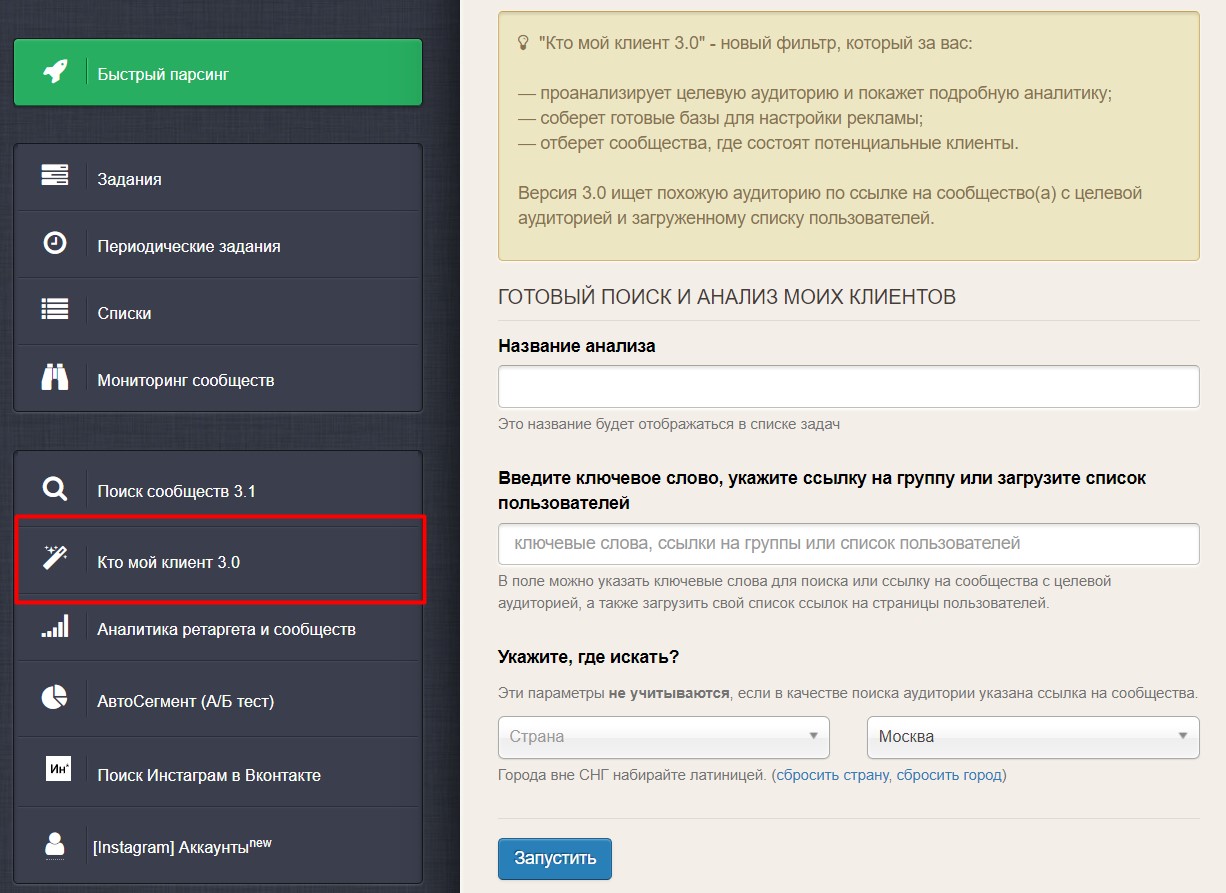Click the user icon for Instagram Аккаунты

(x=55, y=844)
